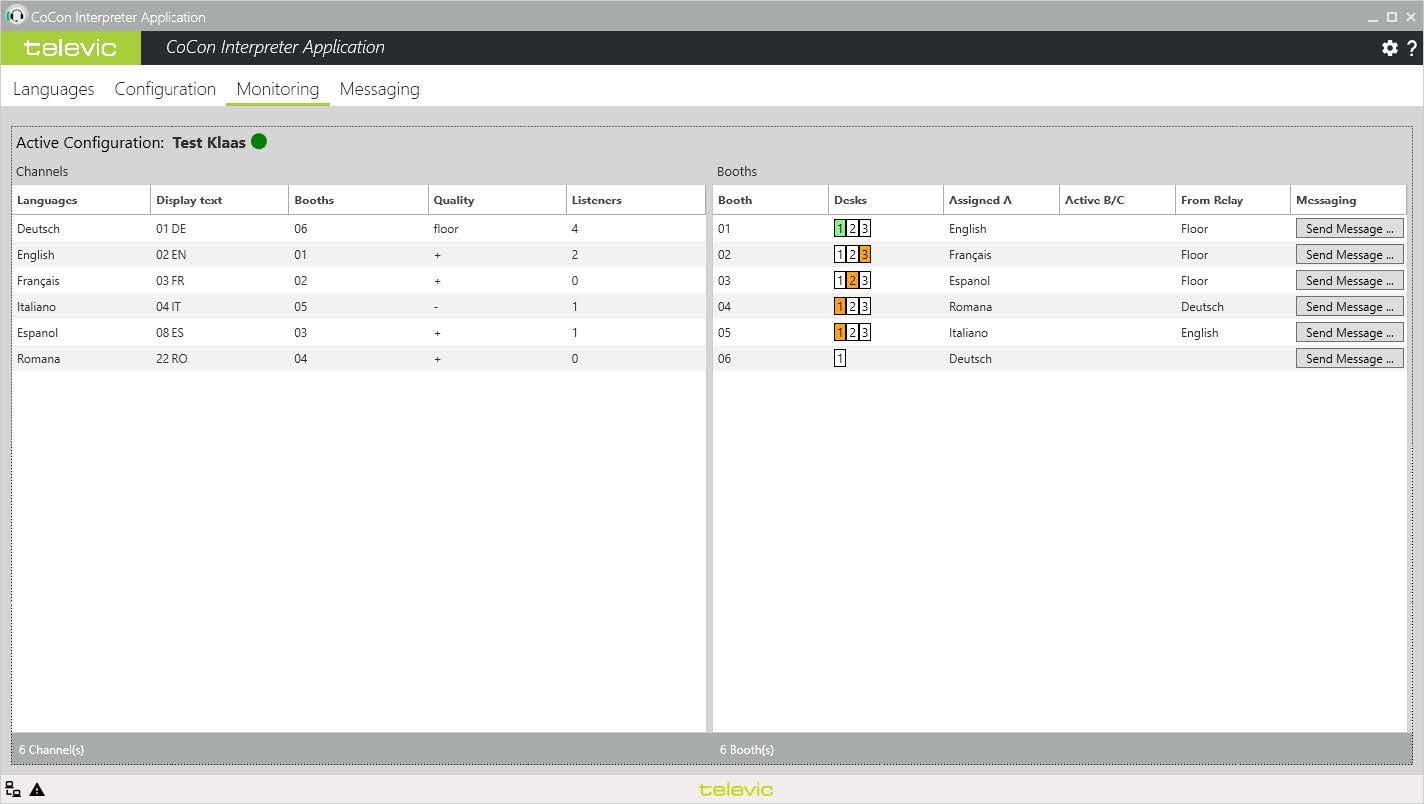
Task: Send Message to booth 01
Action: click(1350, 229)
